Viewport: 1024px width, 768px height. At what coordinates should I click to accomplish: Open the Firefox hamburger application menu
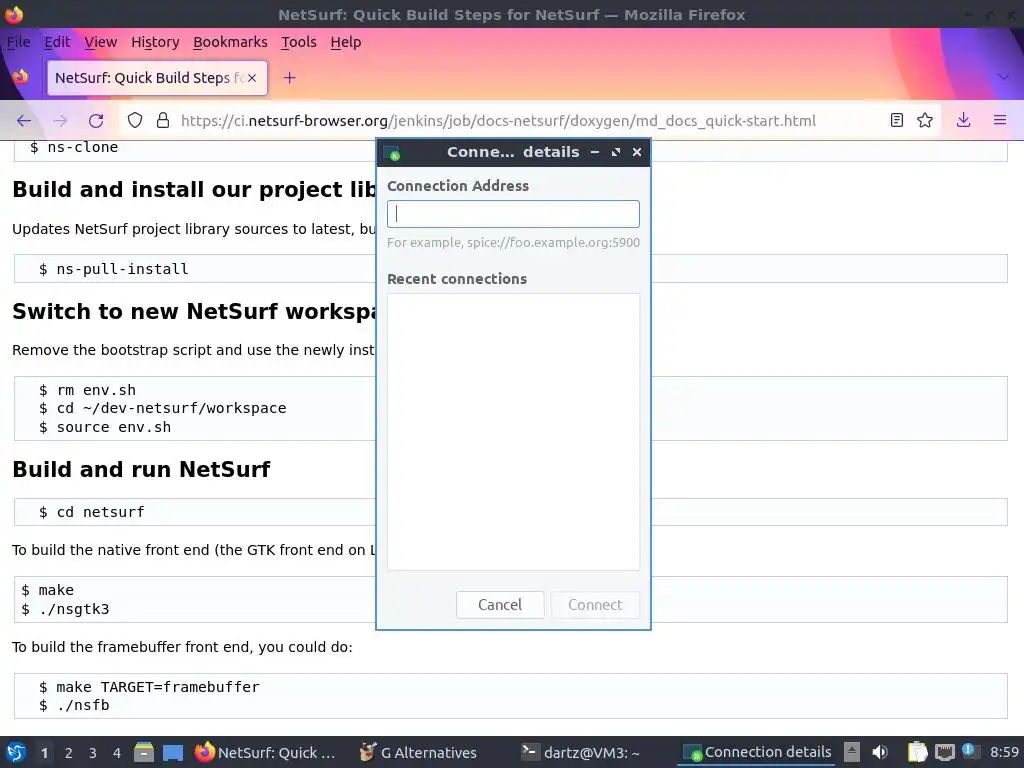point(1000,120)
